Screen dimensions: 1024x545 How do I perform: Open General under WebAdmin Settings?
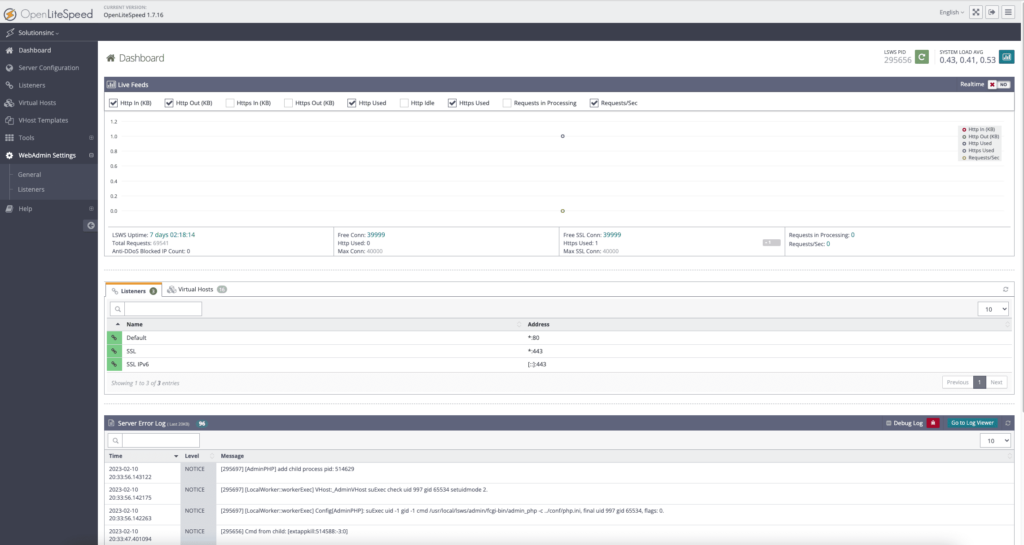29,175
